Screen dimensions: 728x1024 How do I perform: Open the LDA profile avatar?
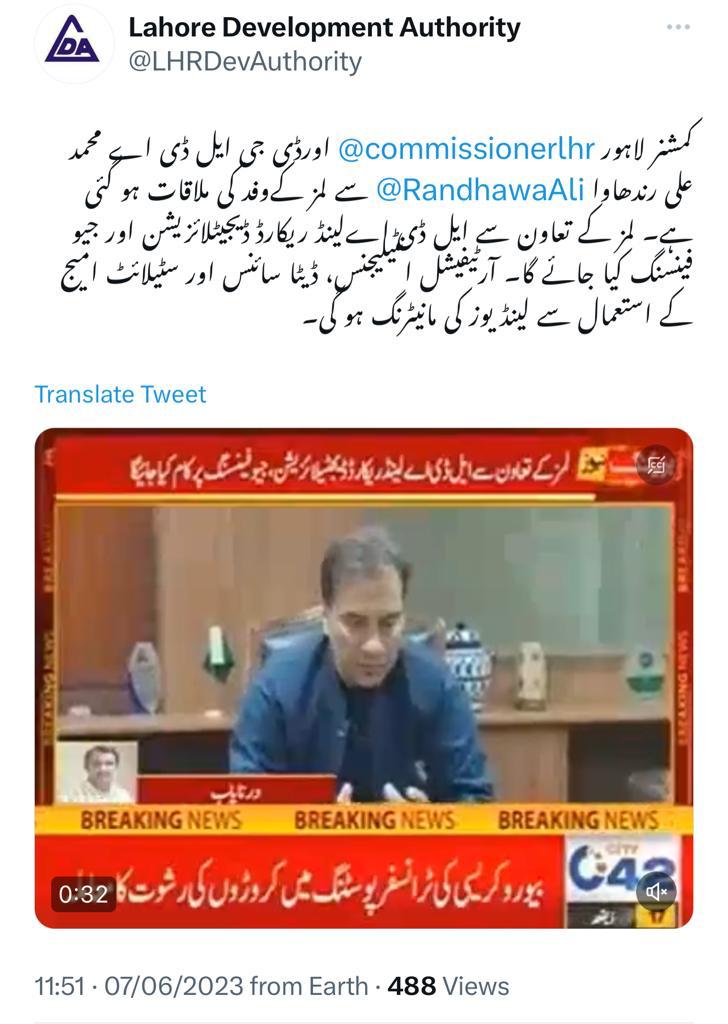[x=73, y=43]
